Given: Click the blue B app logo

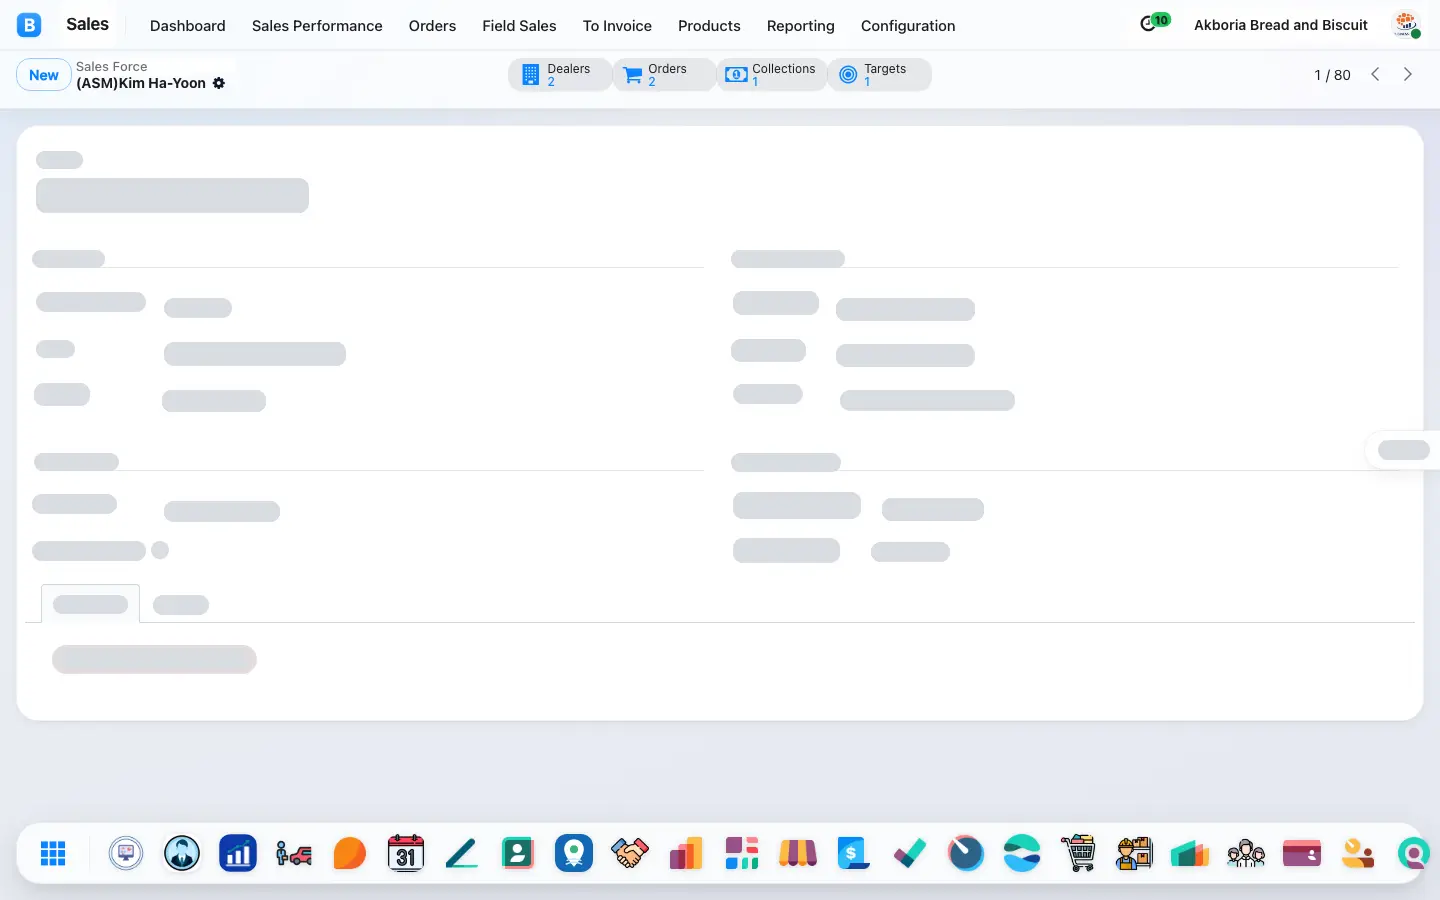Looking at the screenshot, I should [x=29, y=25].
